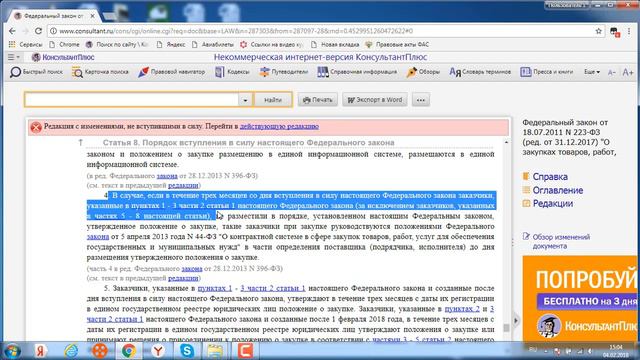Viewport: 640px width, 360px height.
Task: Click the document search input field
Action: coord(131,100)
